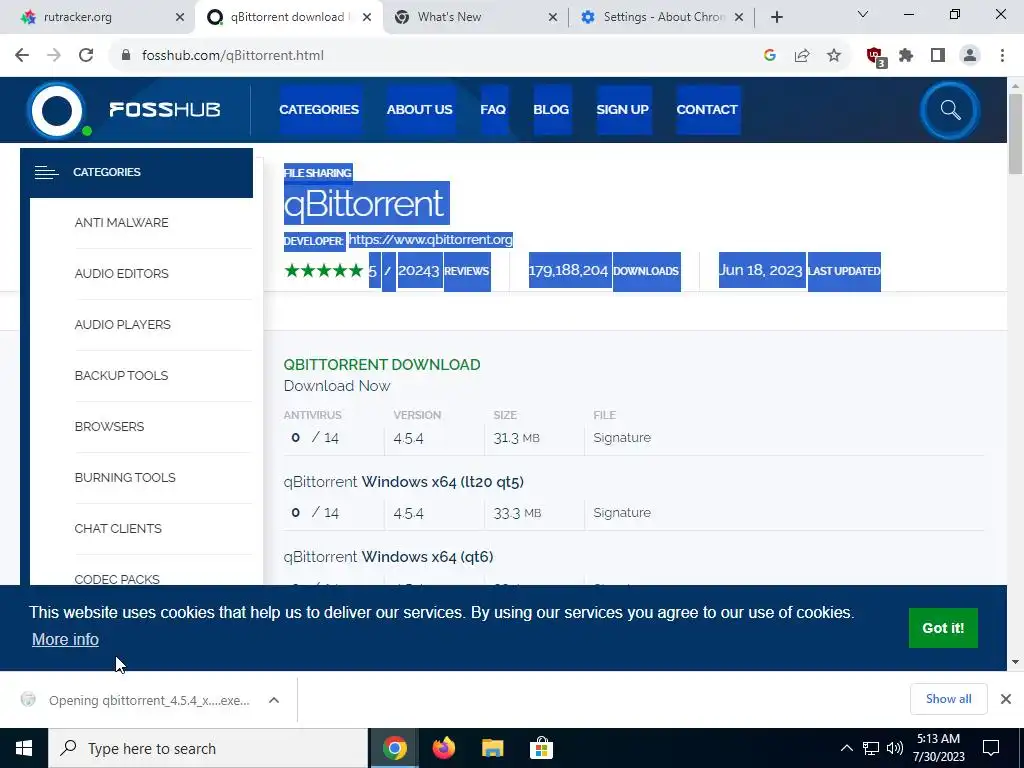Show hidden system tray icons

click(846, 748)
